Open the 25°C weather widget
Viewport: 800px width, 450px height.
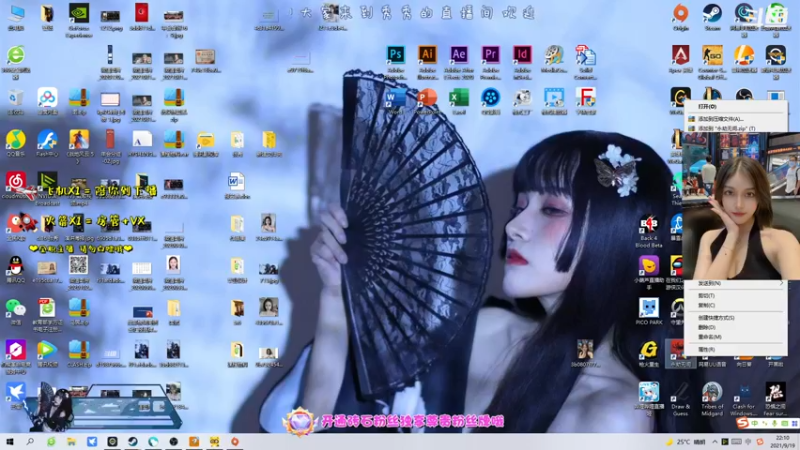point(686,442)
